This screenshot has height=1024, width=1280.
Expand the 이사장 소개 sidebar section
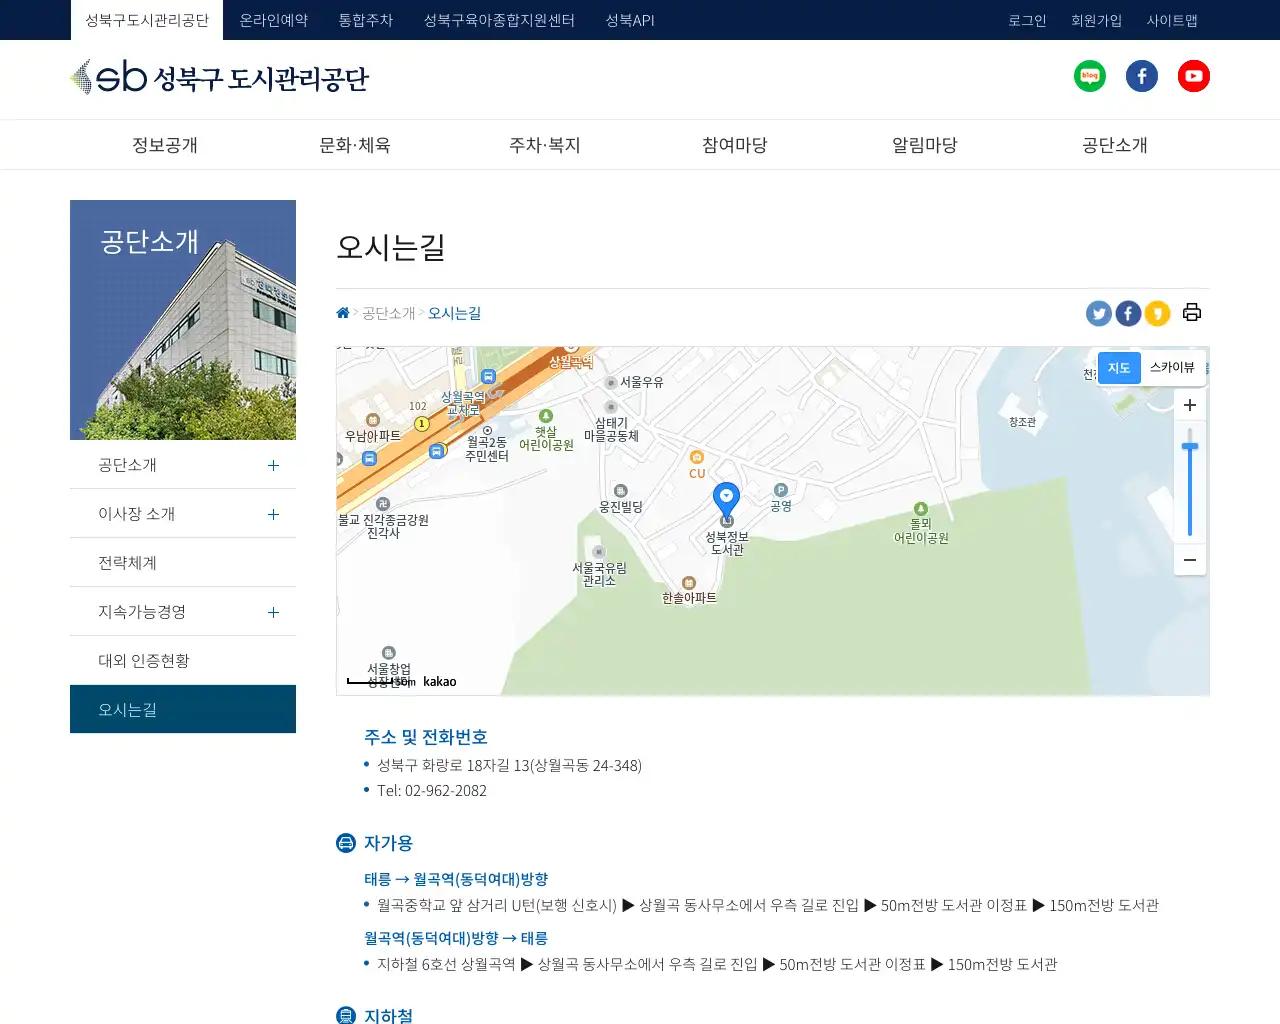pyautogui.click(x=272, y=514)
